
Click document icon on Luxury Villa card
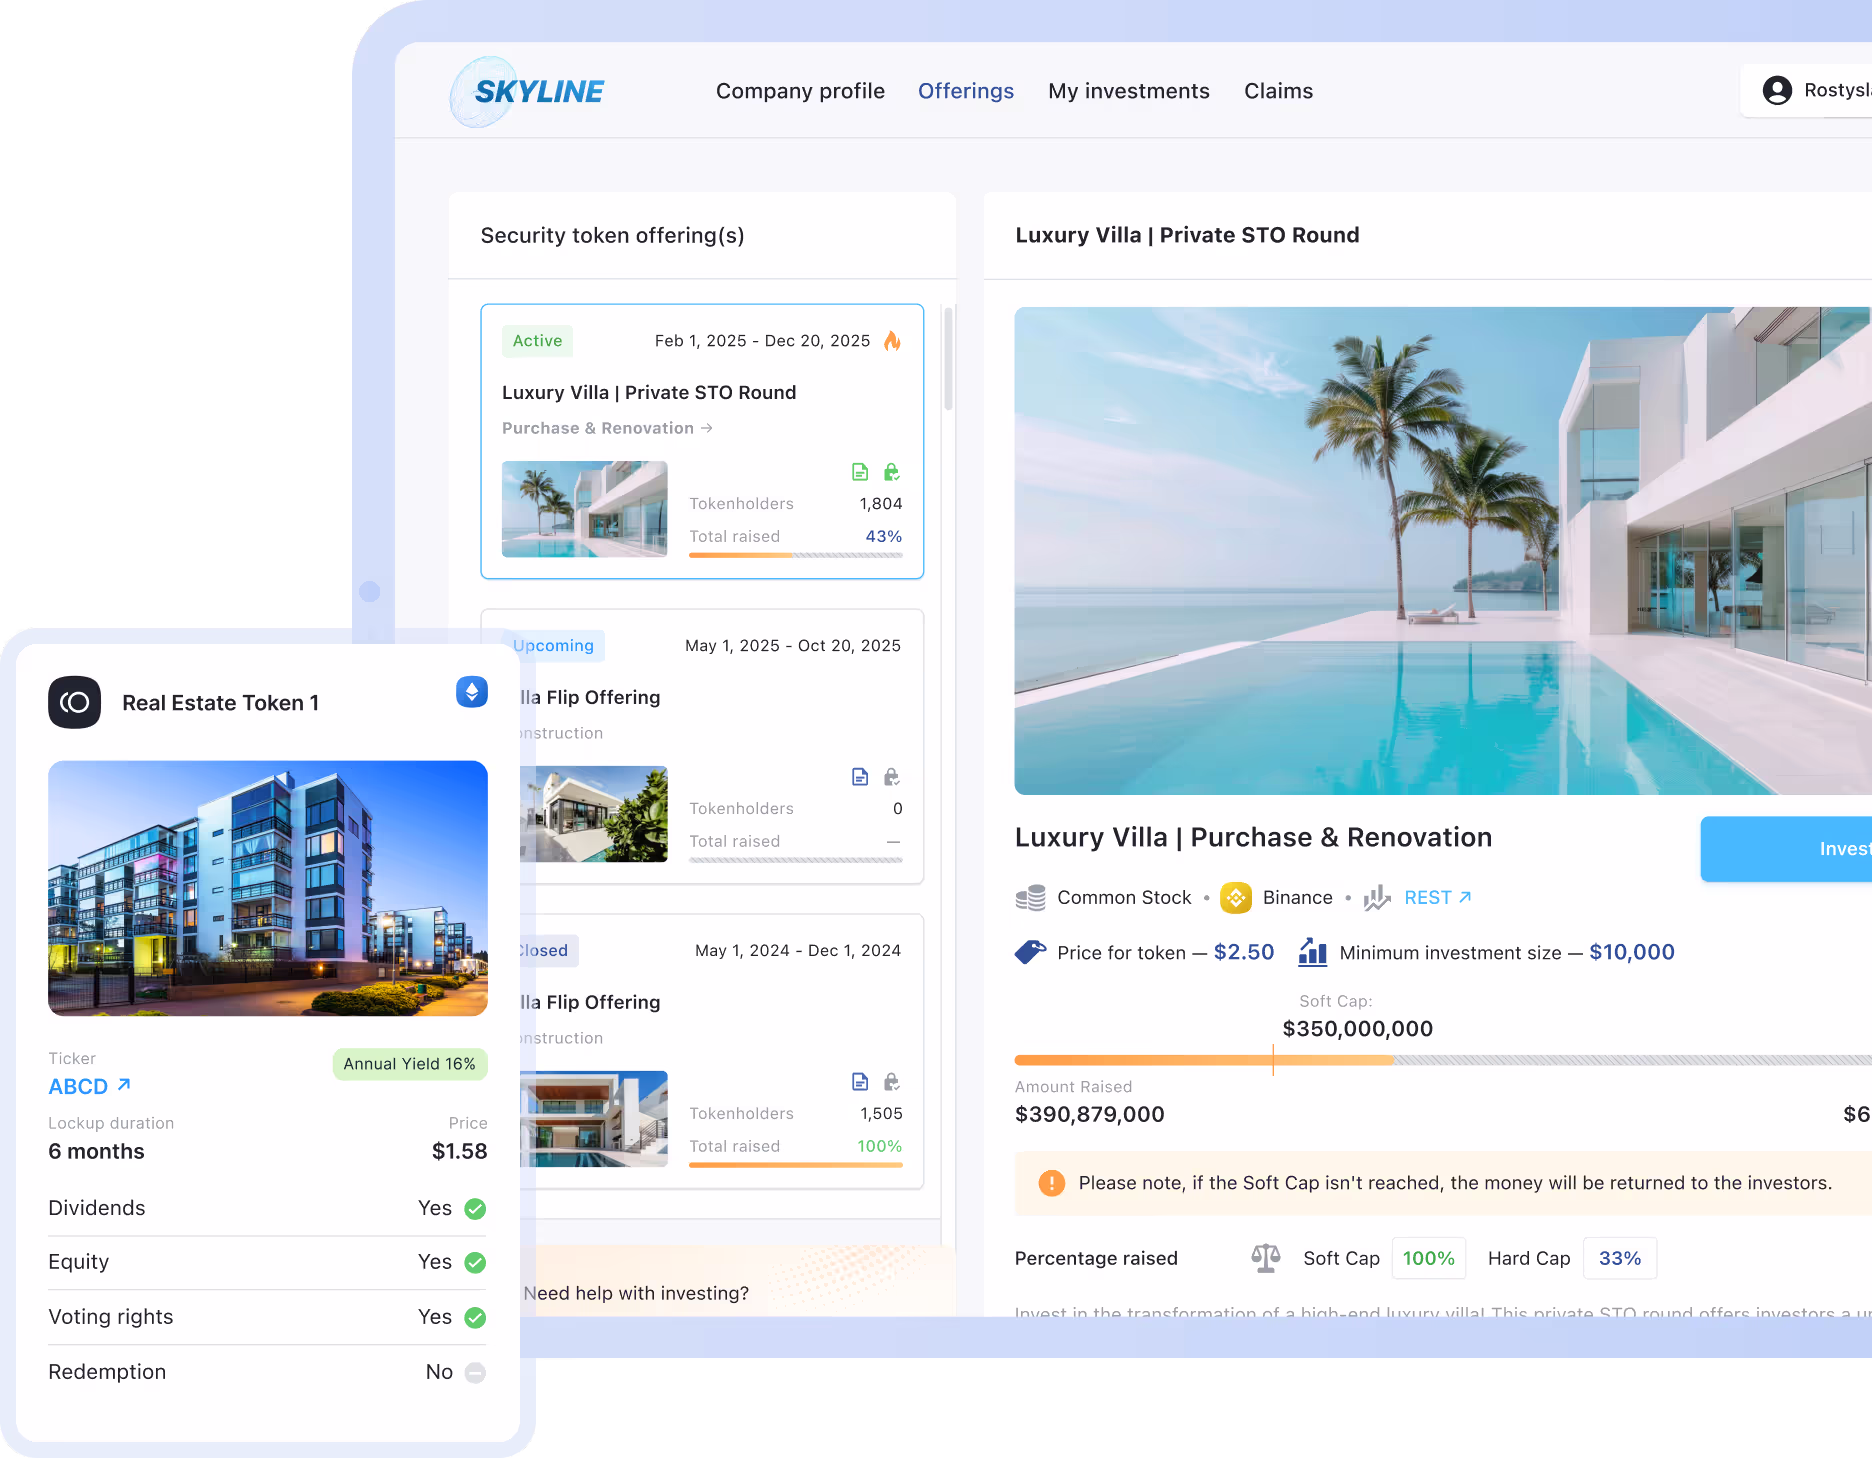(860, 472)
